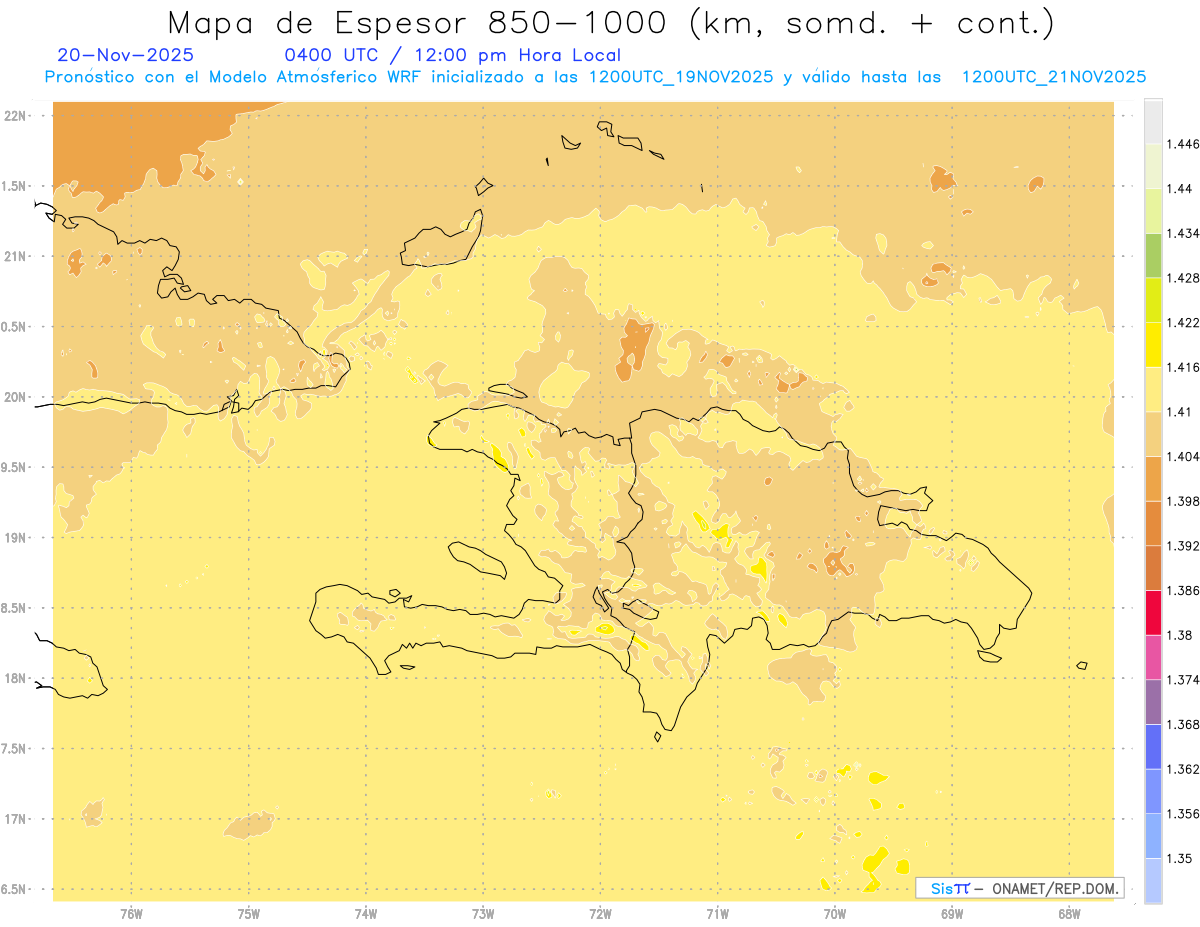
Task: Select the '72W' longitude label
Action: click(x=600, y=913)
